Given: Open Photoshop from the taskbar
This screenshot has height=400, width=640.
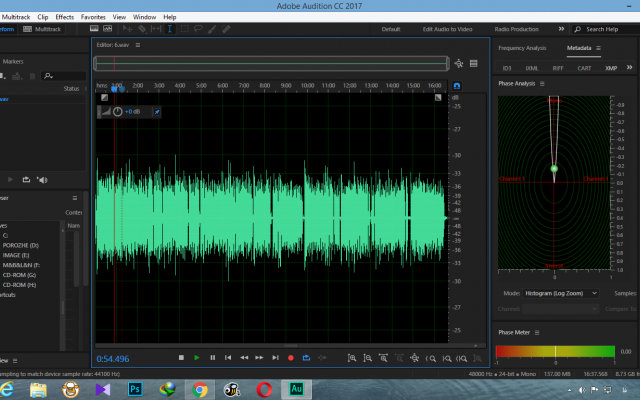Looking at the screenshot, I should tap(135, 389).
